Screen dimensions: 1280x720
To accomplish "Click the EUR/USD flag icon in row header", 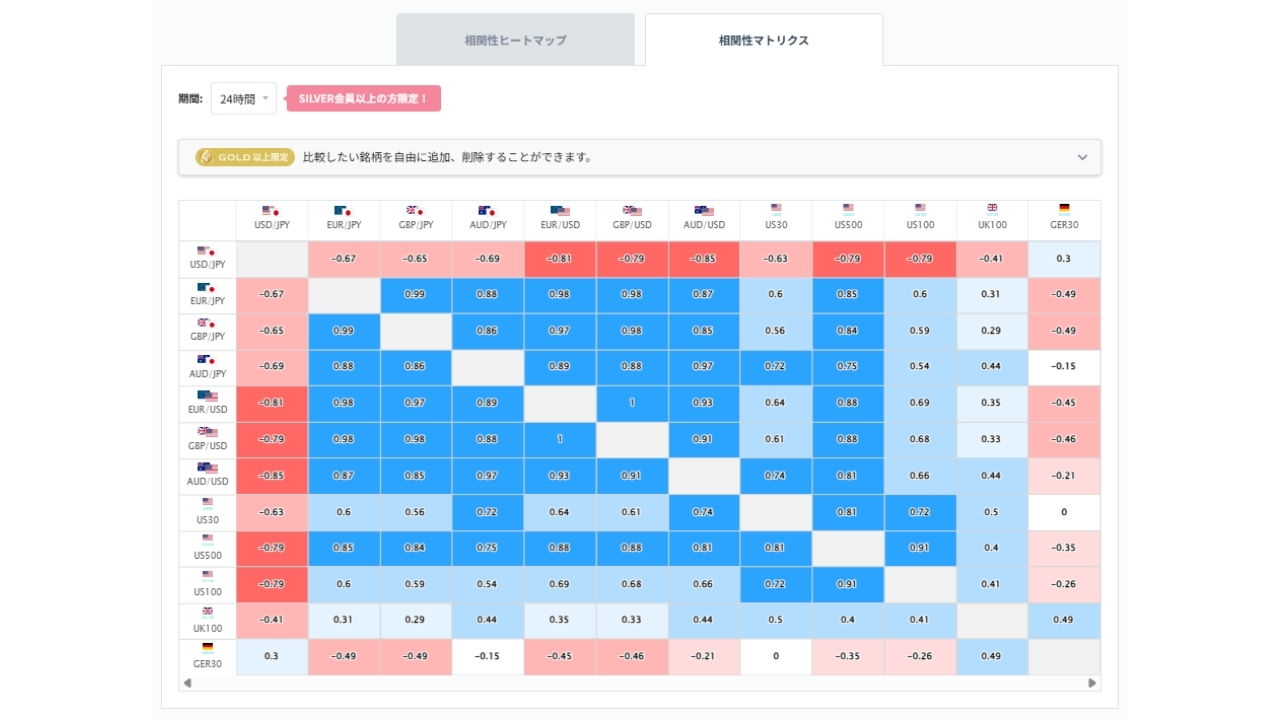I will pyautogui.click(x=207, y=396).
